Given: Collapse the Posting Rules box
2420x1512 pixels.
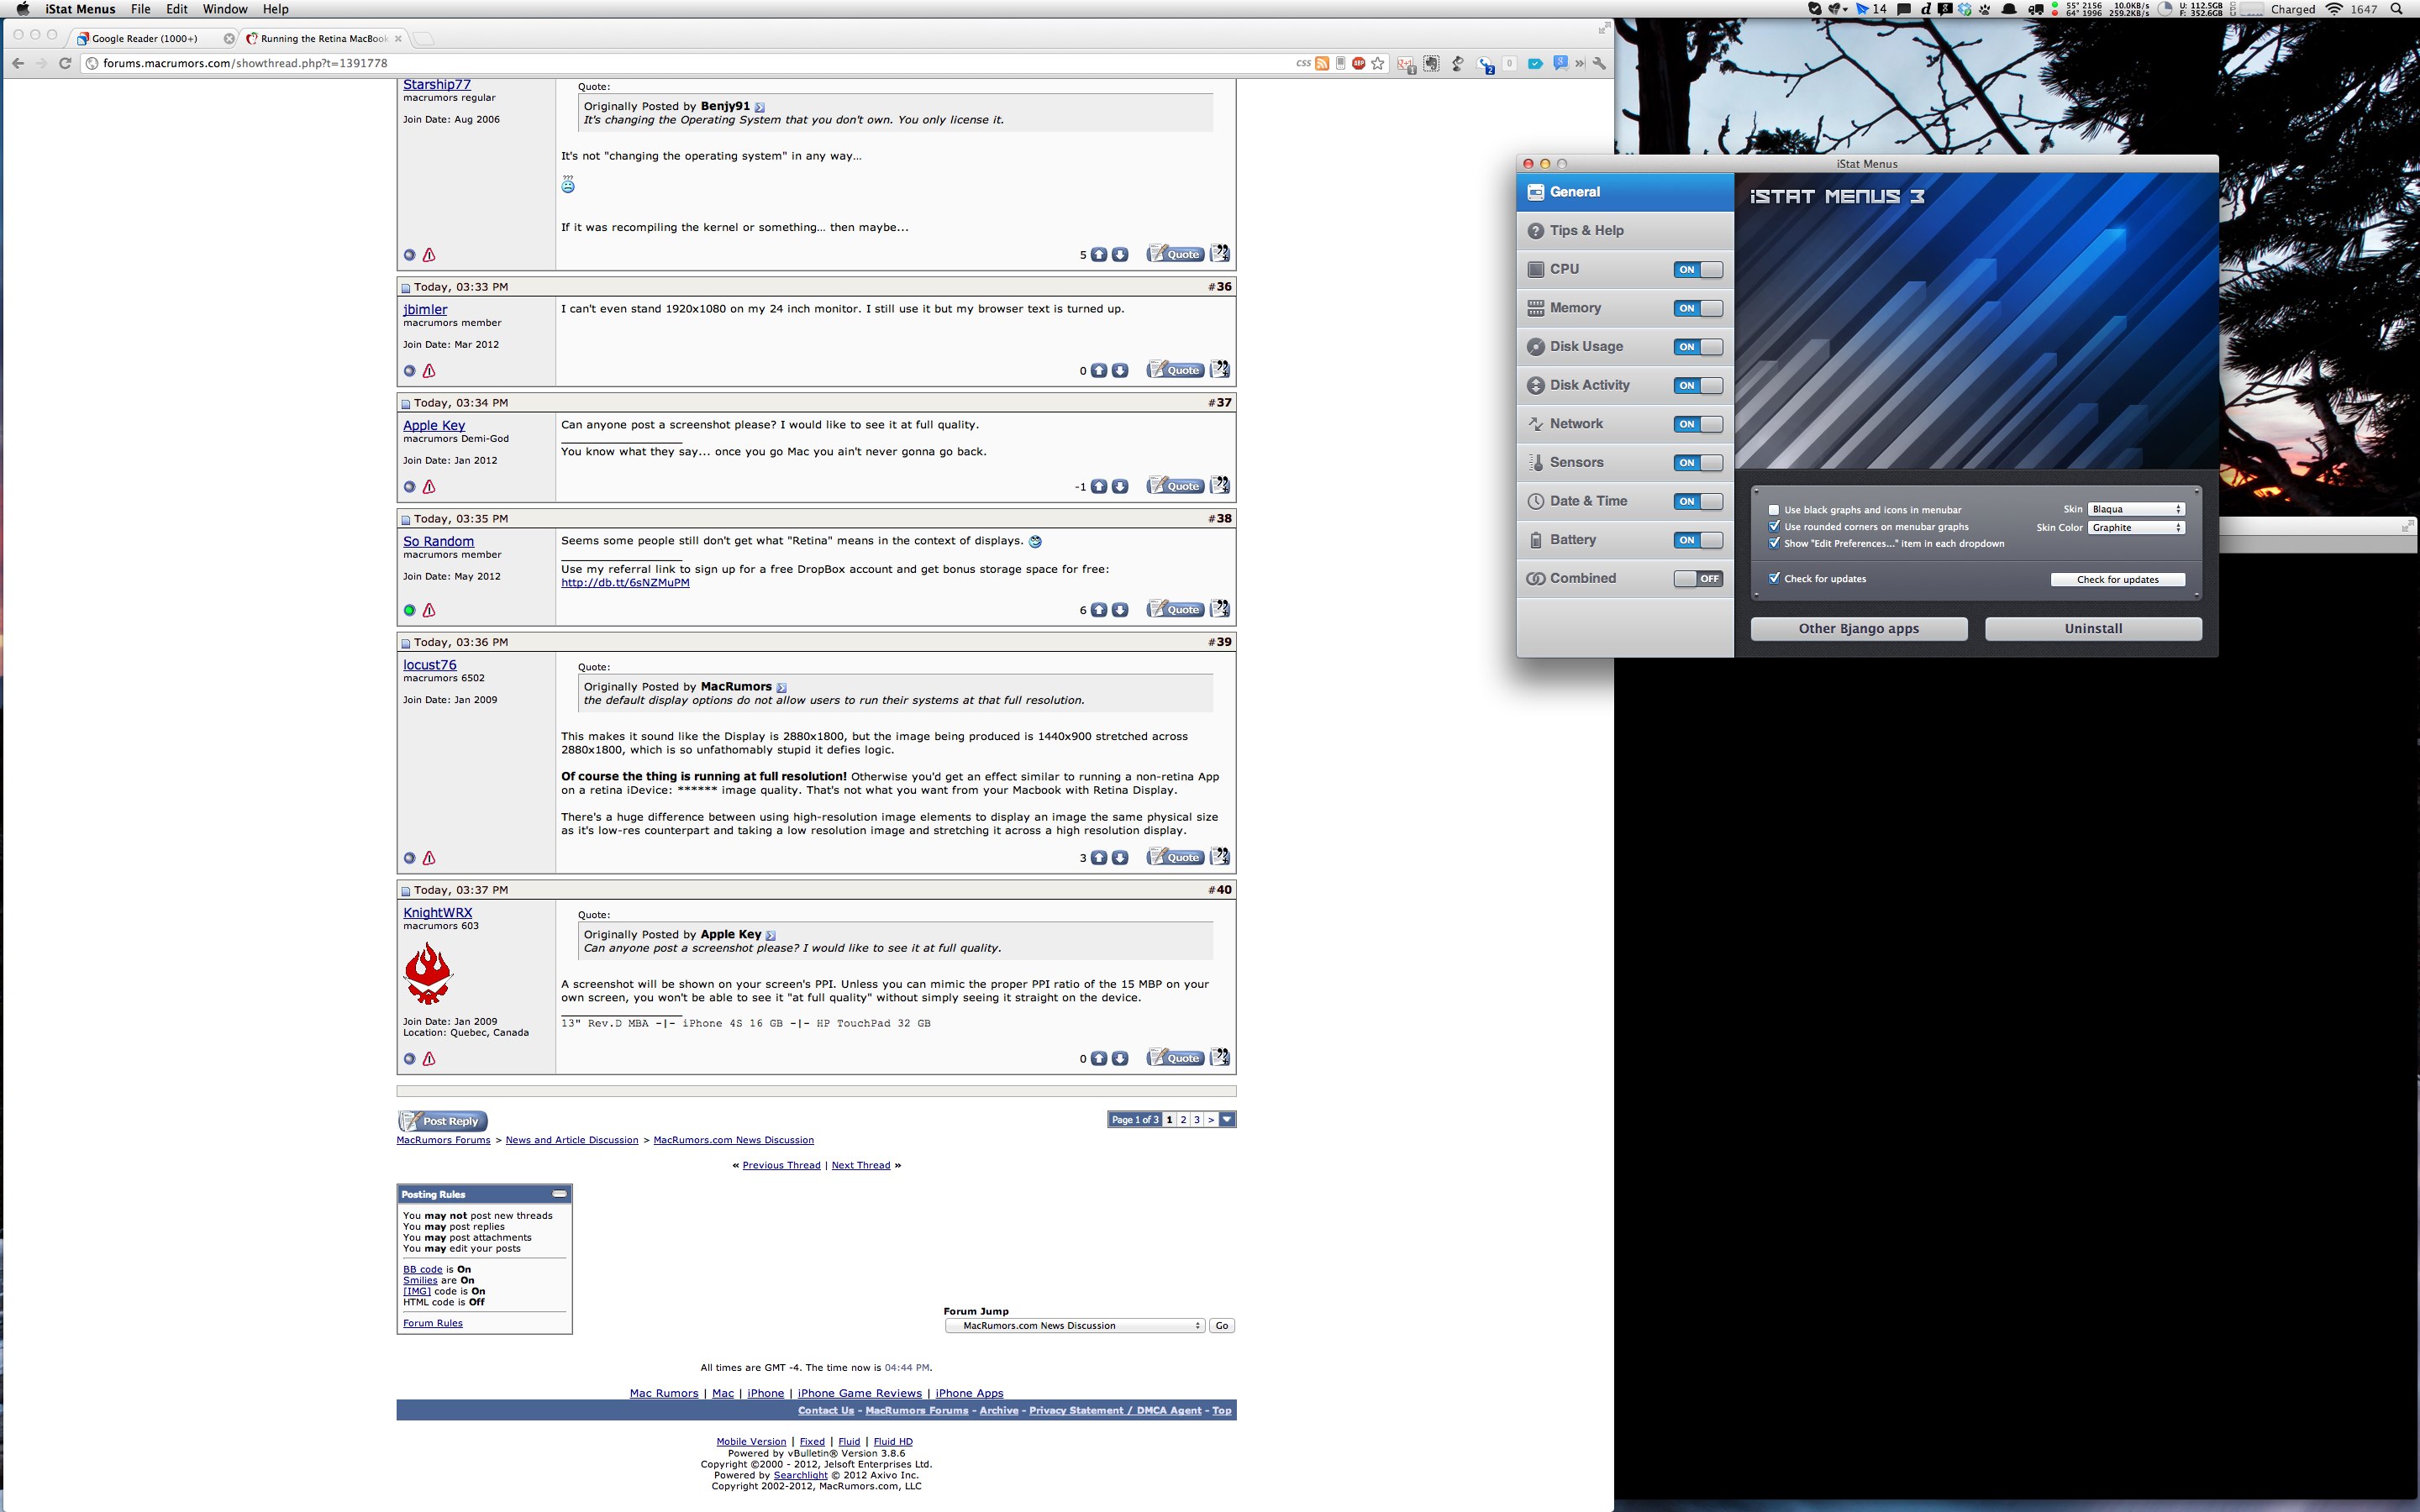Looking at the screenshot, I should [x=559, y=1194].
